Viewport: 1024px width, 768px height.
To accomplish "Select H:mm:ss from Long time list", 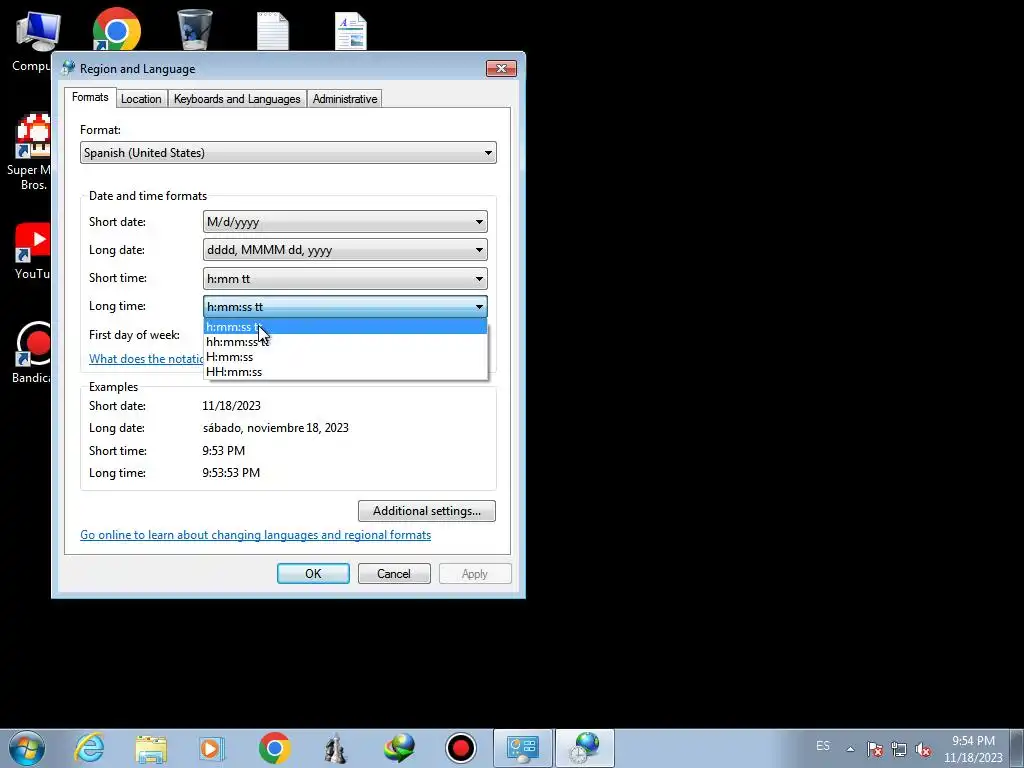I will click(345, 357).
